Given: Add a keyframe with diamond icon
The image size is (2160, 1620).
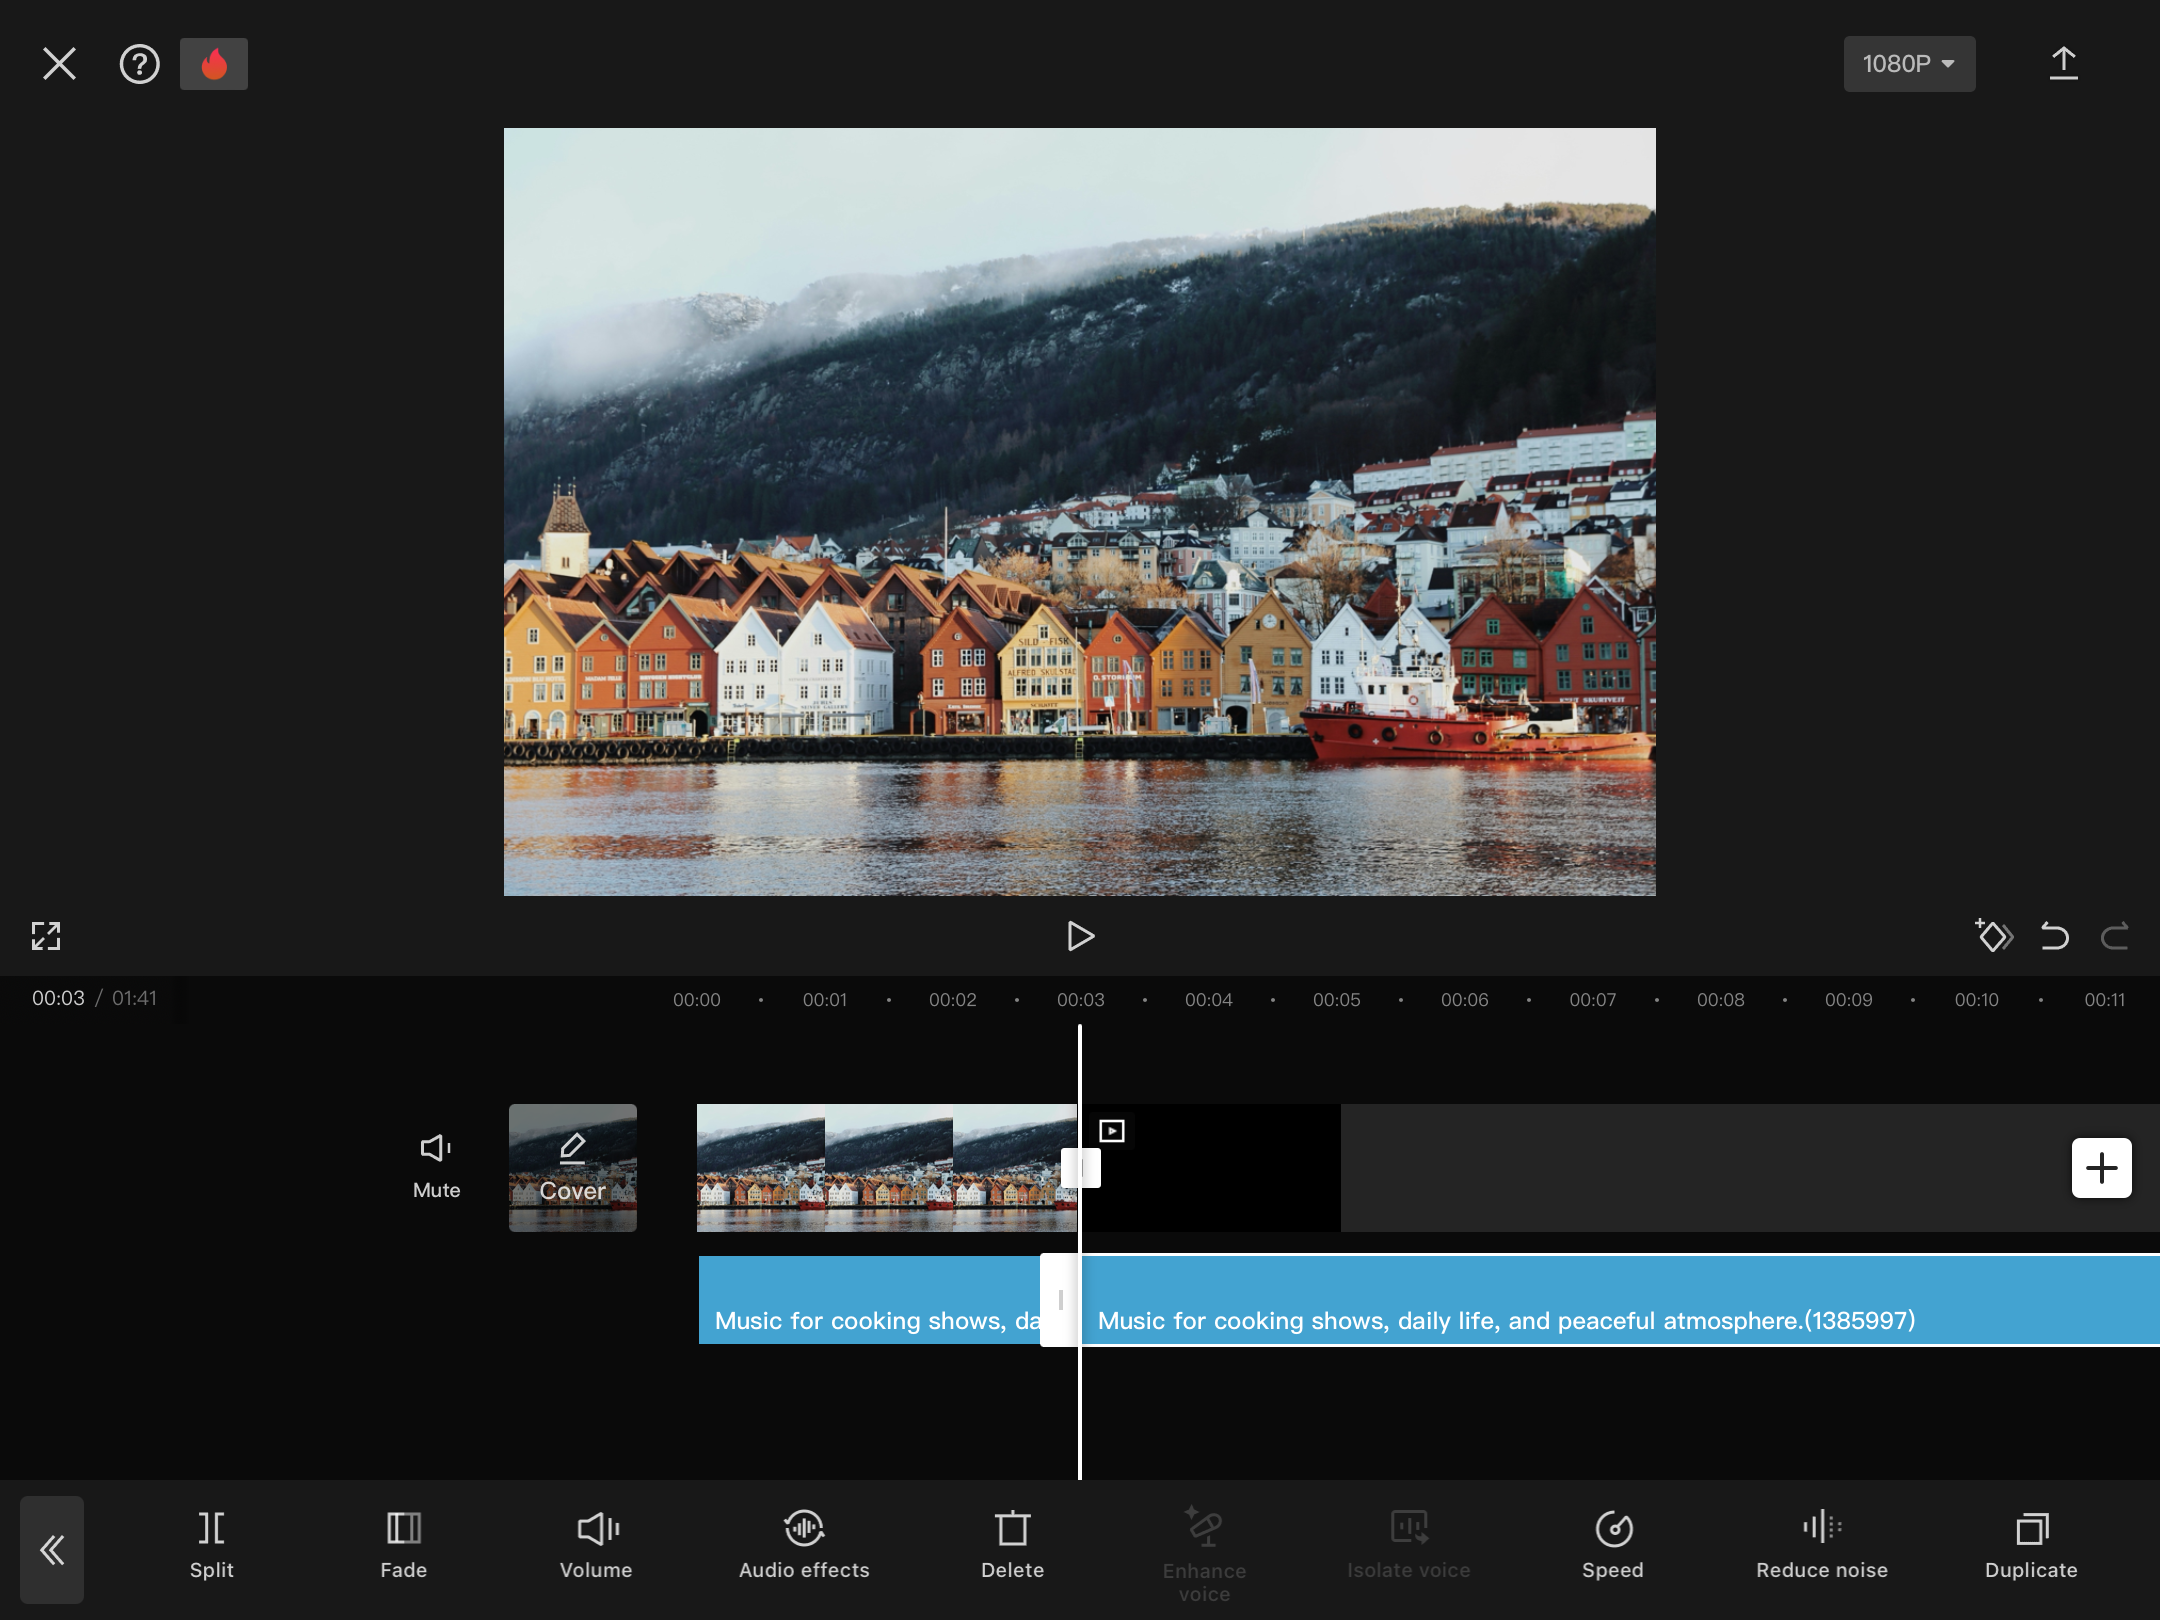Looking at the screenshot, I should (x=1993, y=936).
